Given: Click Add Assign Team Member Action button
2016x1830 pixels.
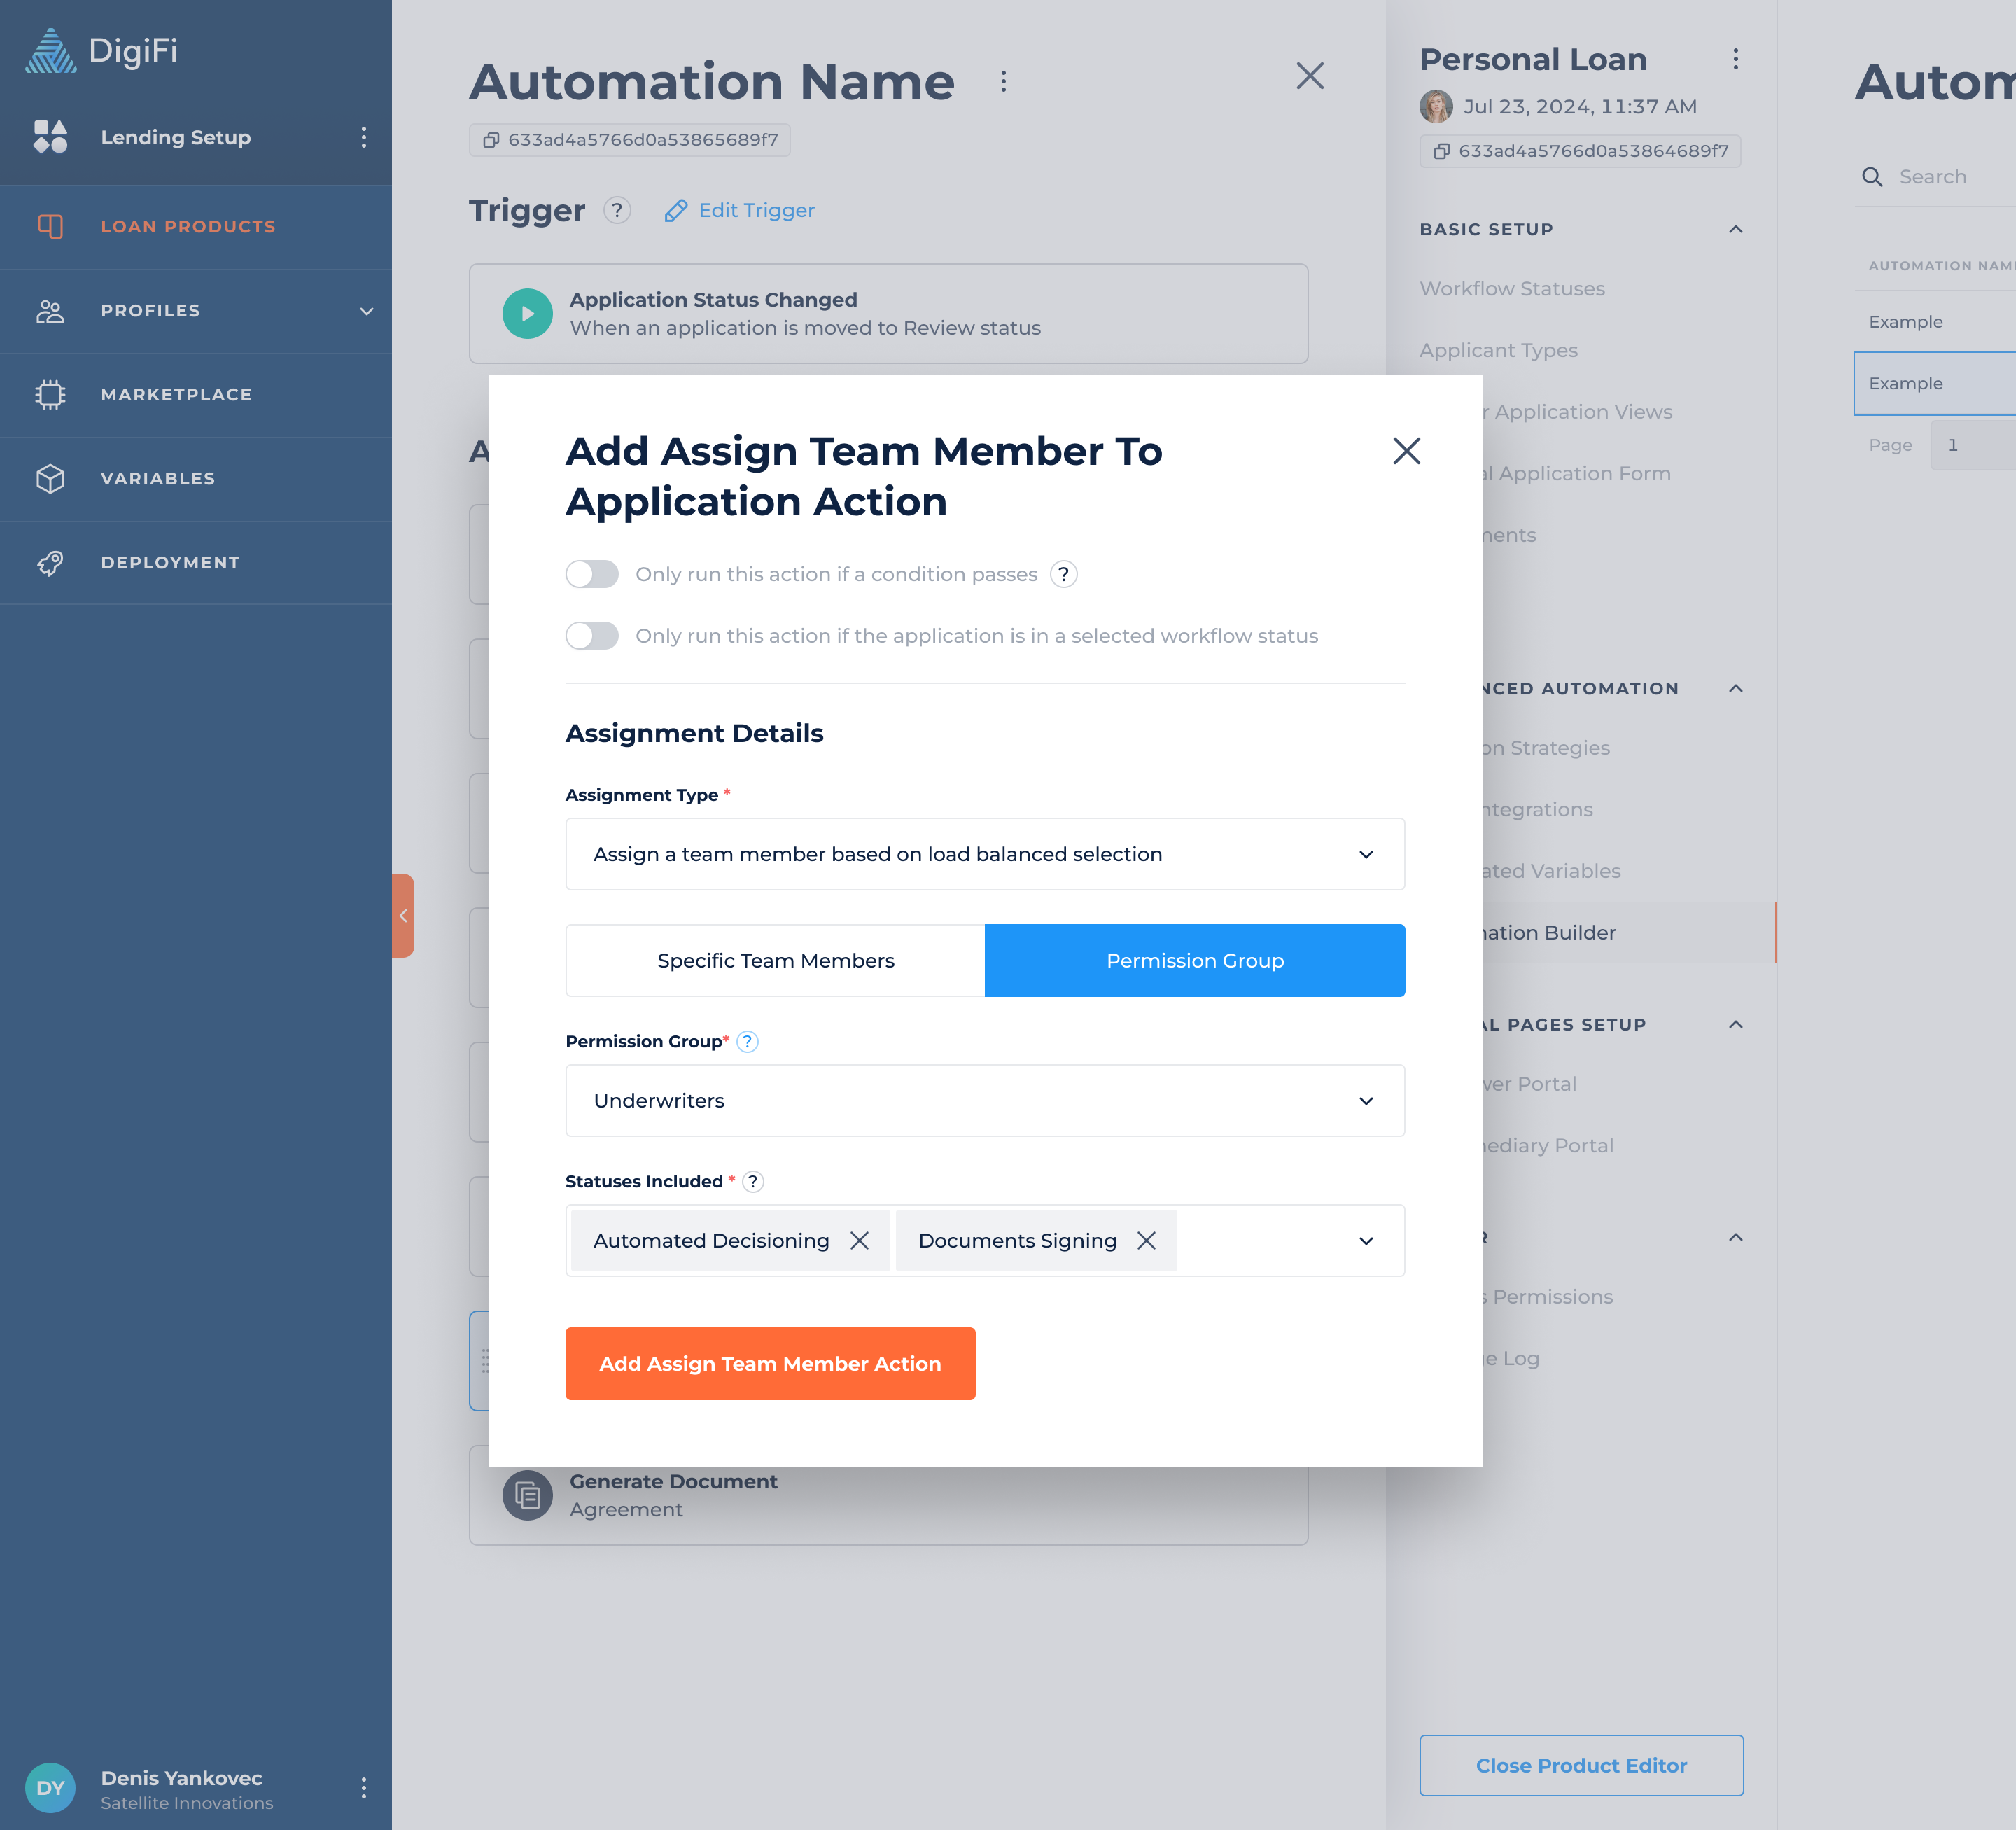Looking at the screenshot, I should (769, 1363).
